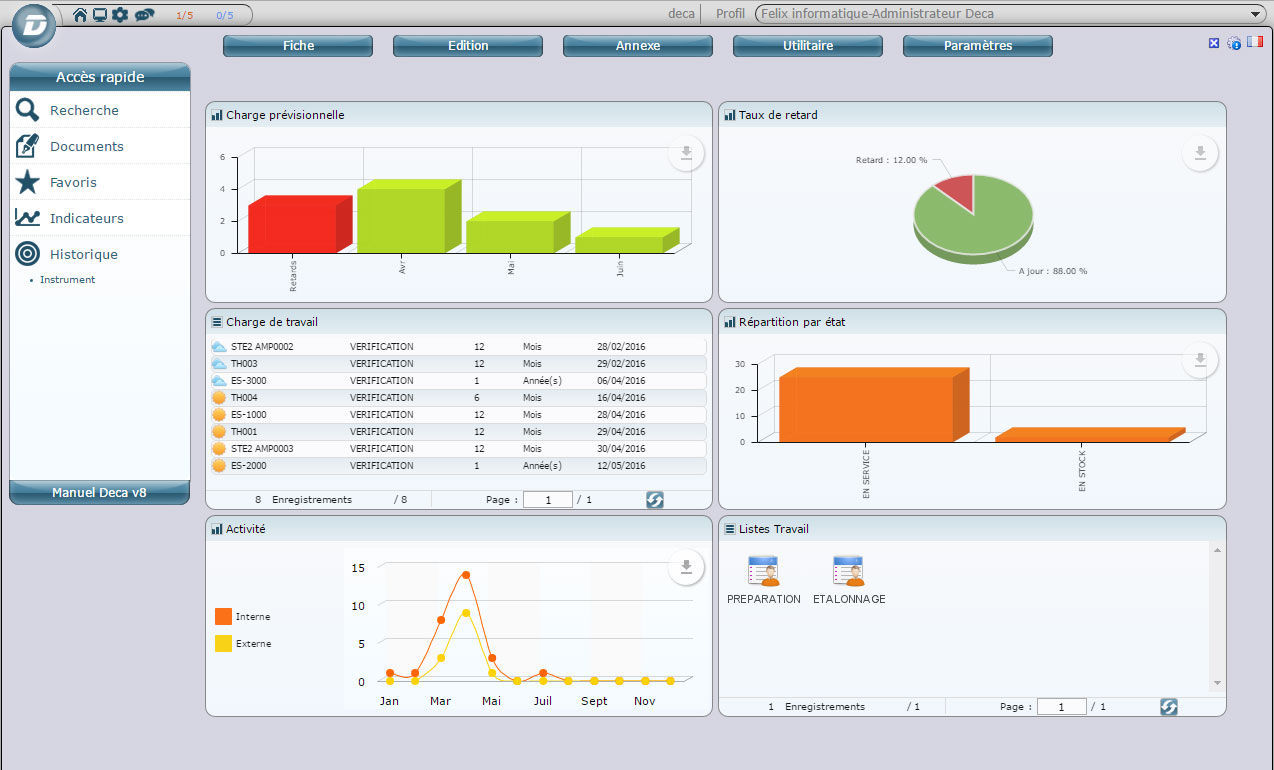Download the Charge prévisionnelle chart
This screenshot has width=1274, height=770.
tap(686, 153)
